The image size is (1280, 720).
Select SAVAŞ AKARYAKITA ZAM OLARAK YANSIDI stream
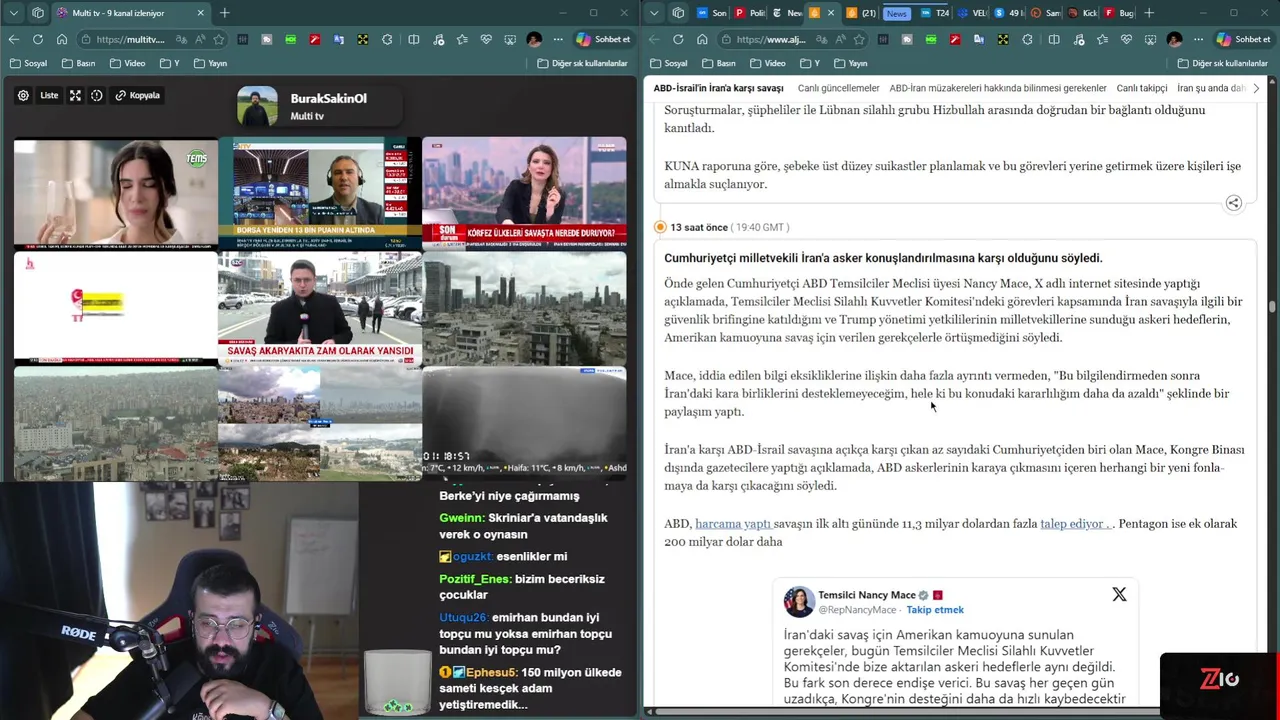tap(320, 309)
